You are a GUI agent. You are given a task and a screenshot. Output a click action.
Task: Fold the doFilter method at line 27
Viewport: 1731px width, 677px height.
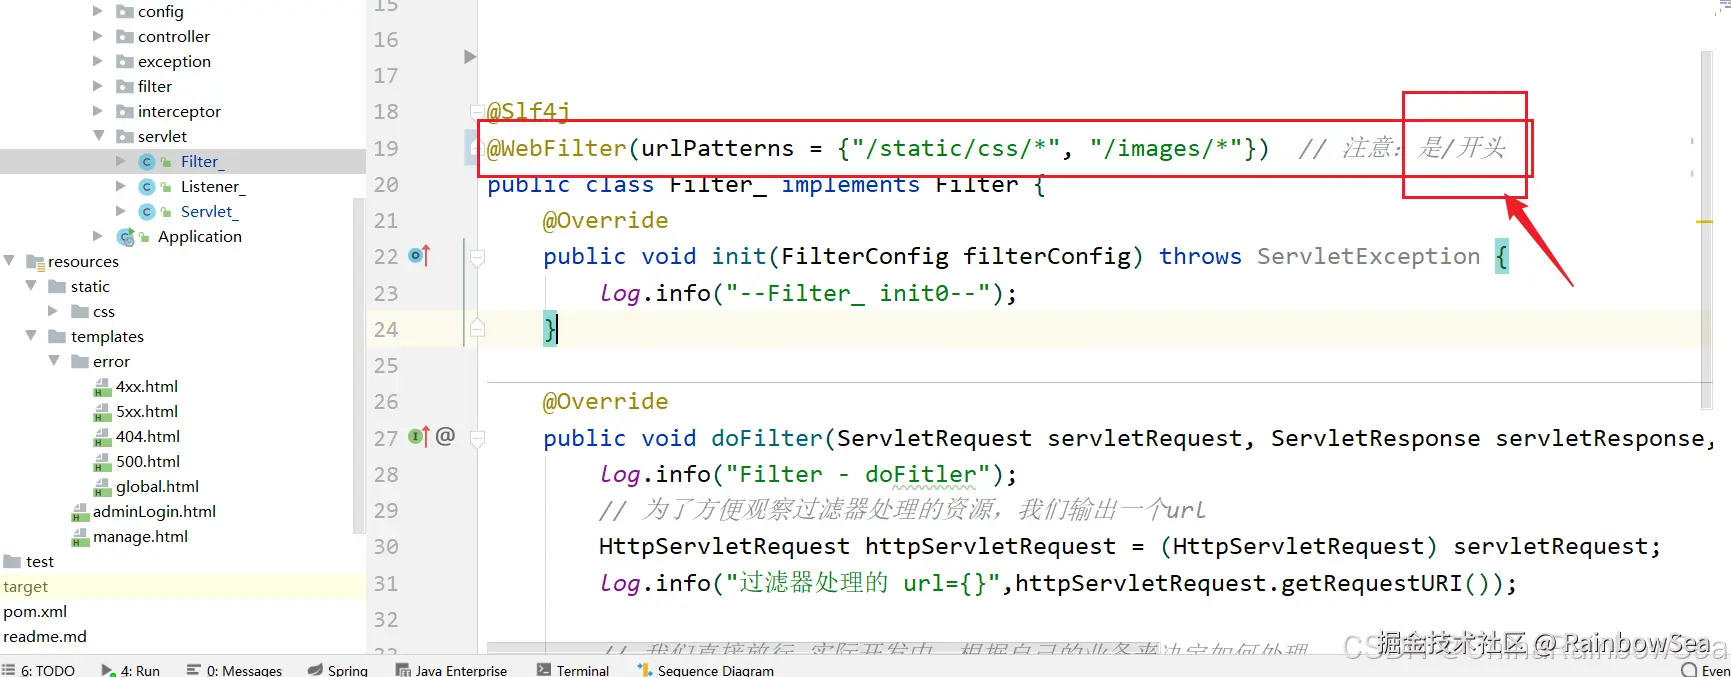coord(478,438)
